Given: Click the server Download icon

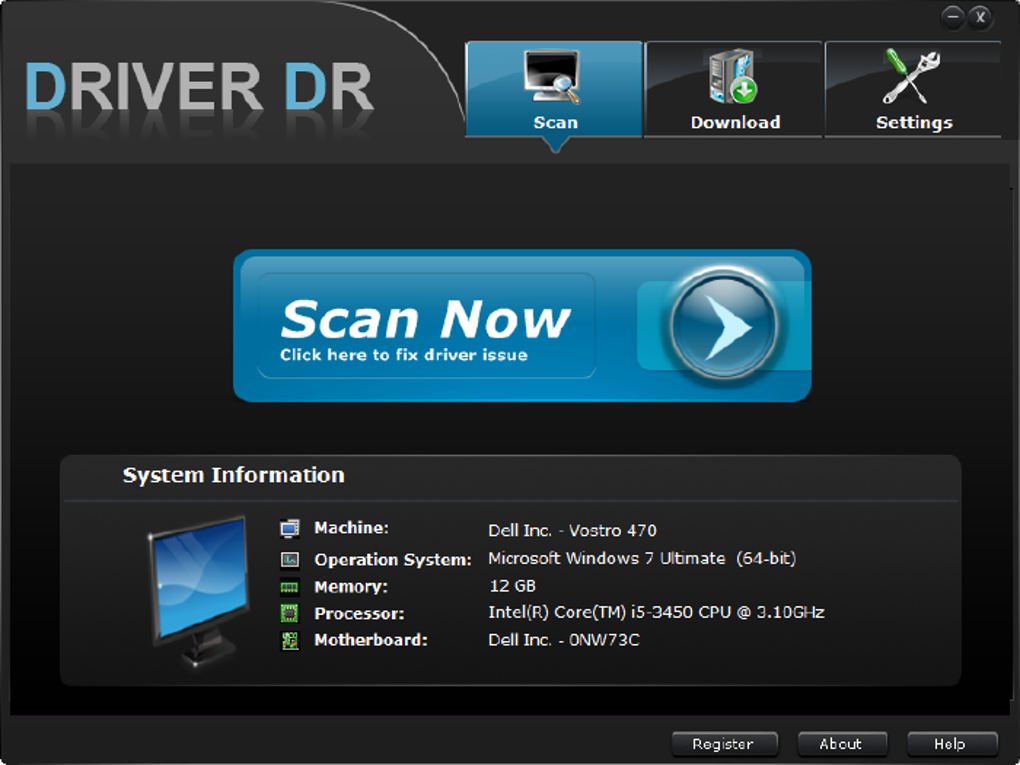Looking at the screenshot, I should pyautogui.click(x=733, y=76).
